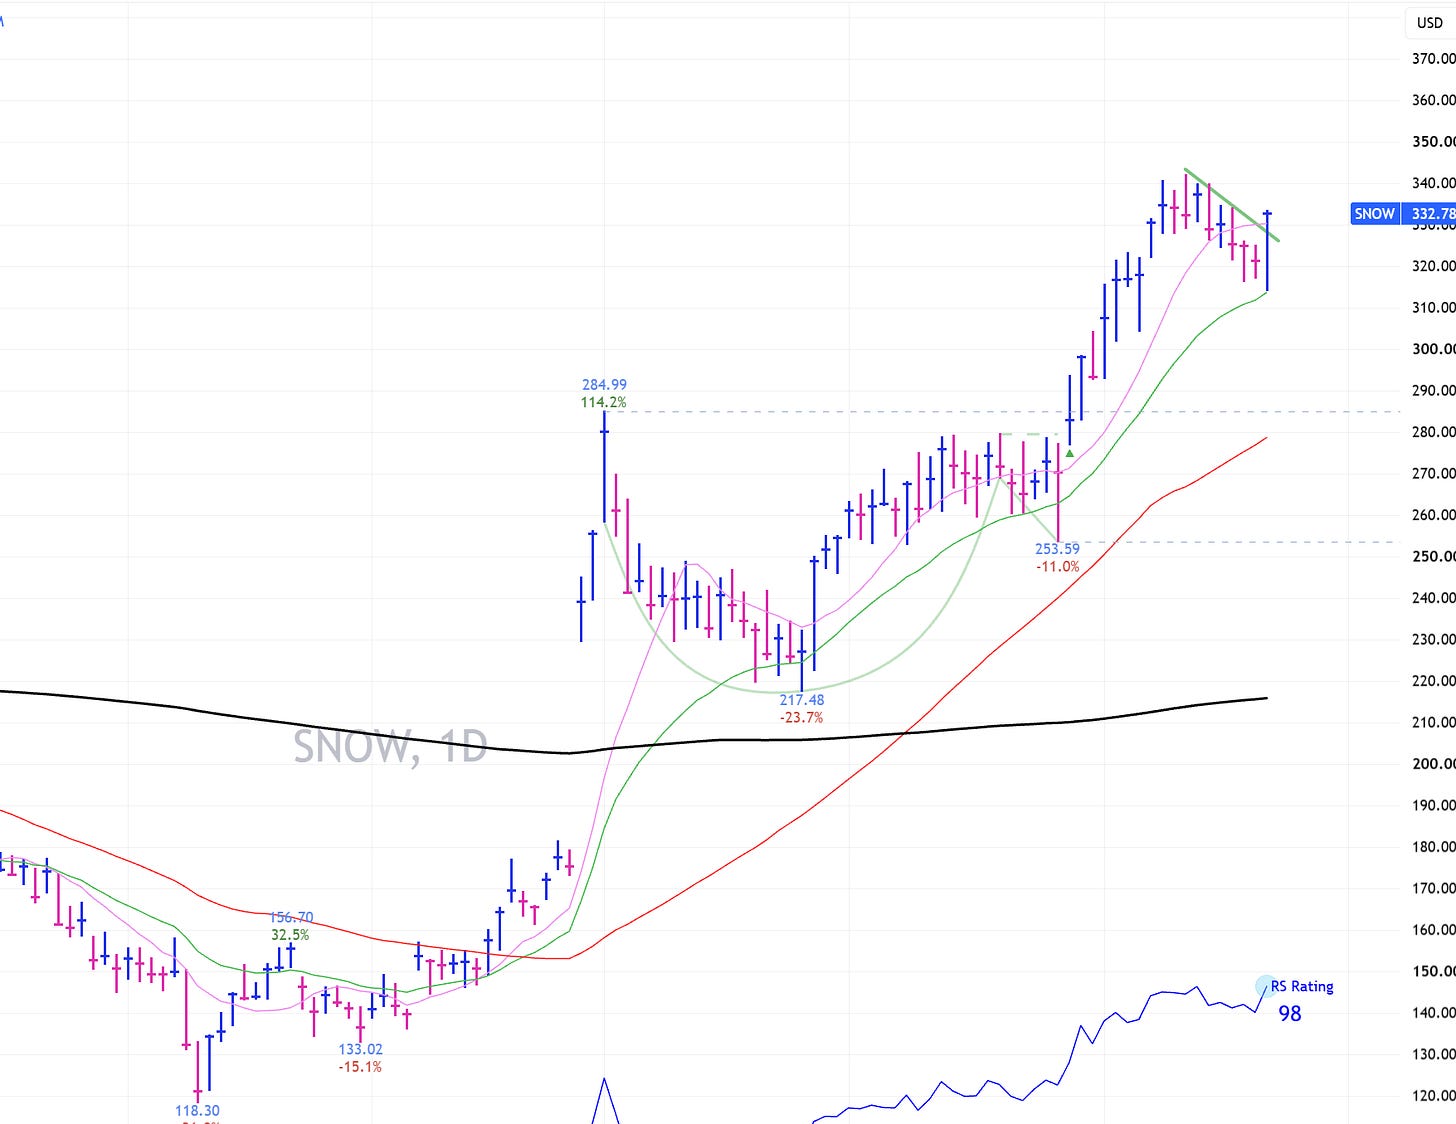
Task: Click the RS Rating value 98
Action: click(x=1290, y=1014)
